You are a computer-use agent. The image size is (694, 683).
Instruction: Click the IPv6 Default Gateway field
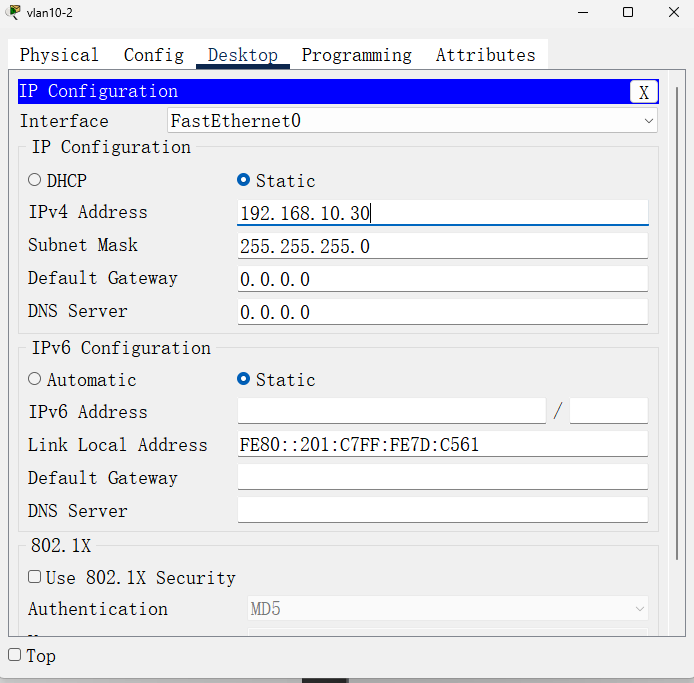click(443, 478)
